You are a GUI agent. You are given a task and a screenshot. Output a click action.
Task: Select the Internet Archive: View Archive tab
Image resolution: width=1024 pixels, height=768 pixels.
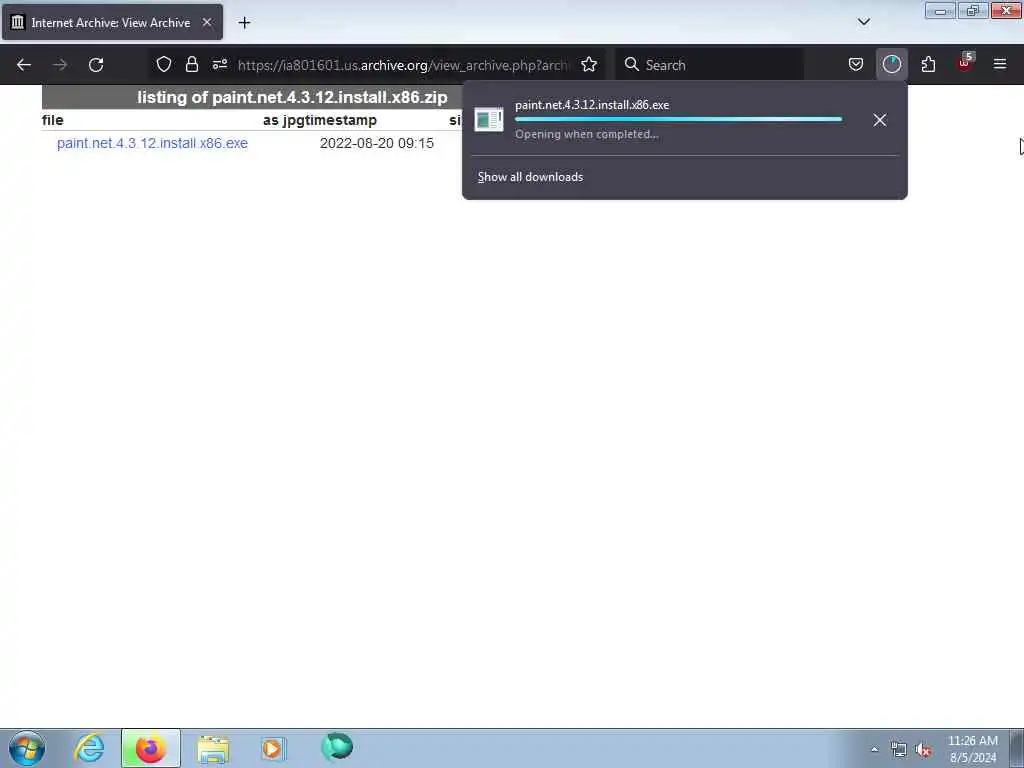pos(112,22)
